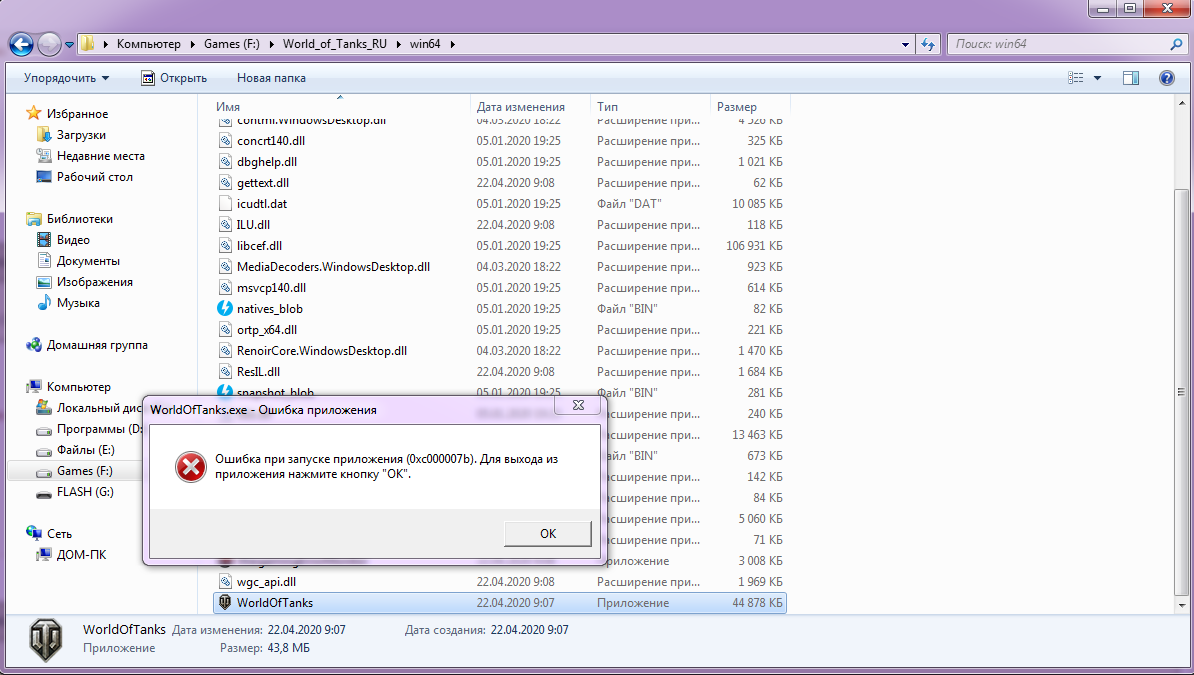
Task: Open help with the question mark icon
Action: pyautogui.click(x=1167, y=78)
